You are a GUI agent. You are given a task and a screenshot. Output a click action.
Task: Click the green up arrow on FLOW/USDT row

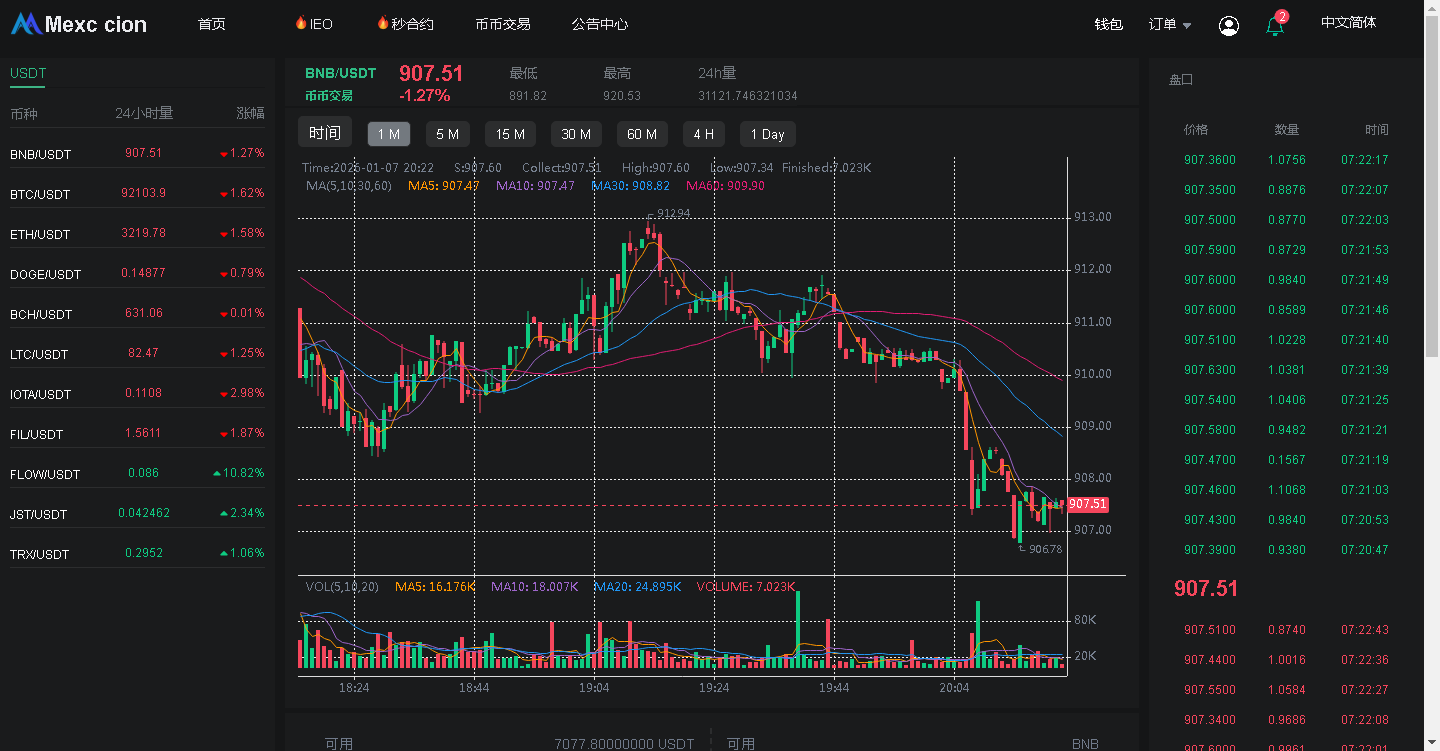pyautogui.click(x=217, y=474)
